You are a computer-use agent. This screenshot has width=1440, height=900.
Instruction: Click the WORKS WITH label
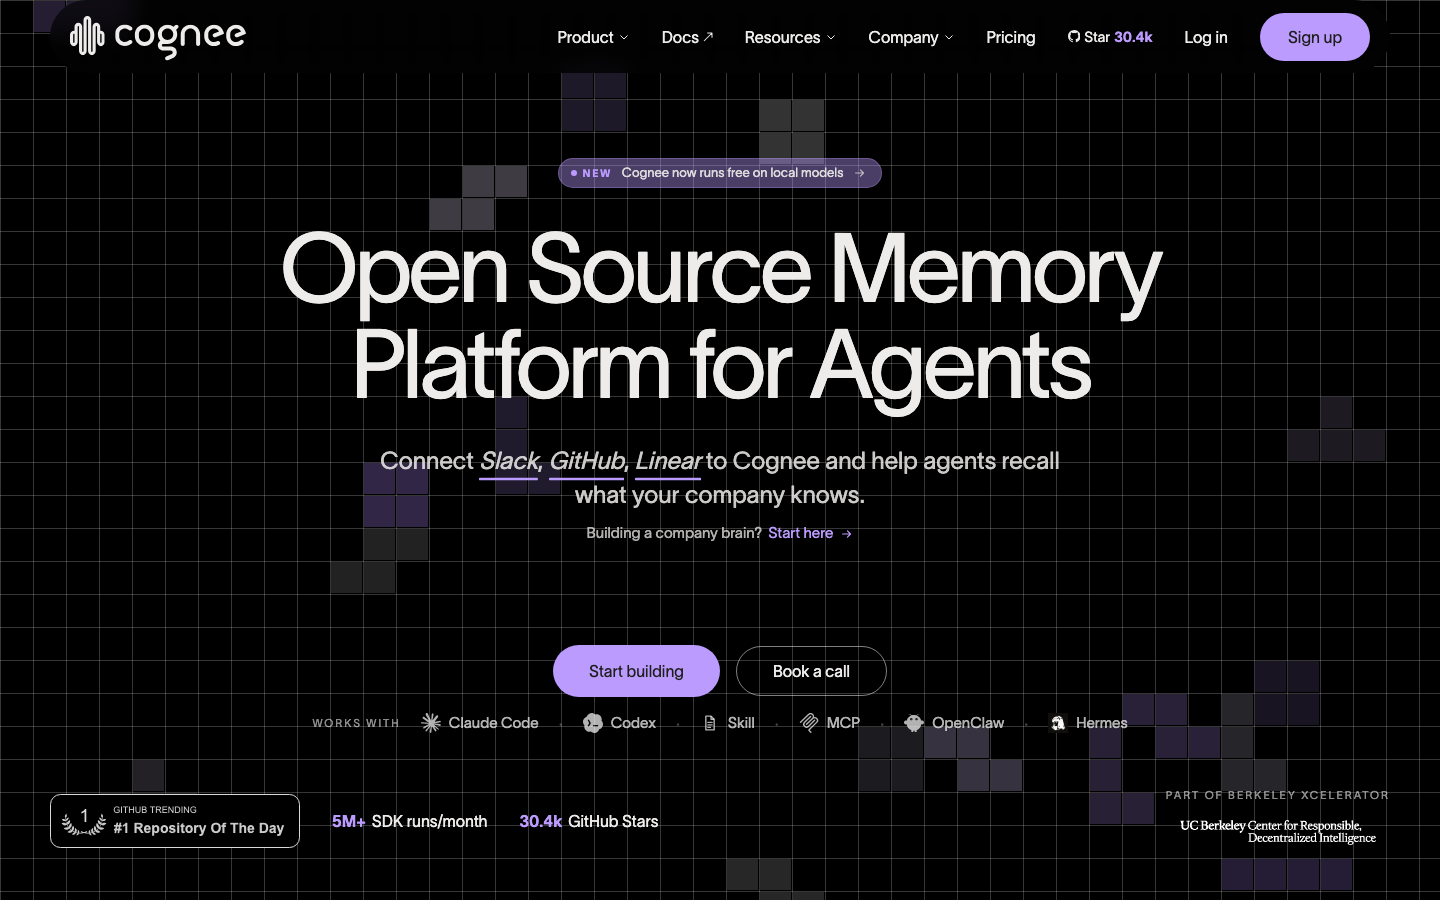coord(356,723)
